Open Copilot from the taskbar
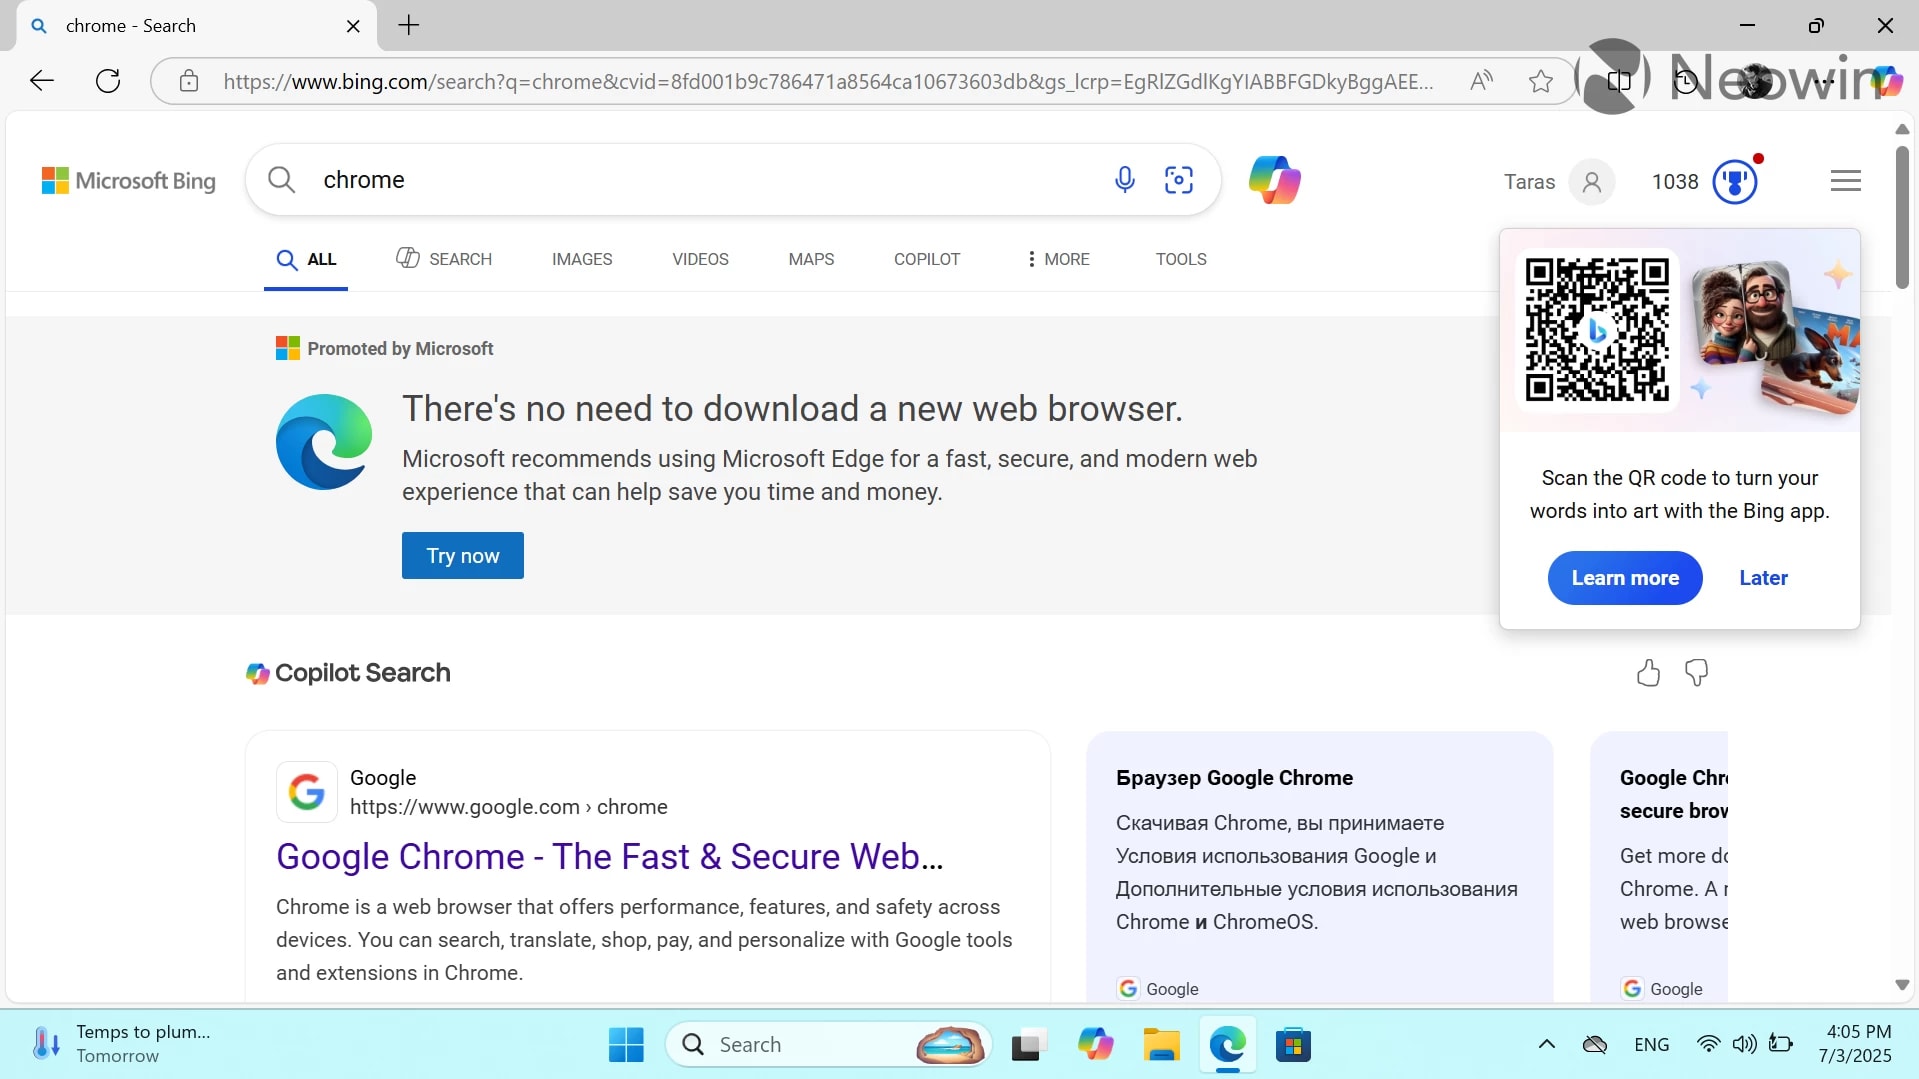Image resolution: width=1919 pixels, height=1079 pixels. (x=1096, y=1043)
